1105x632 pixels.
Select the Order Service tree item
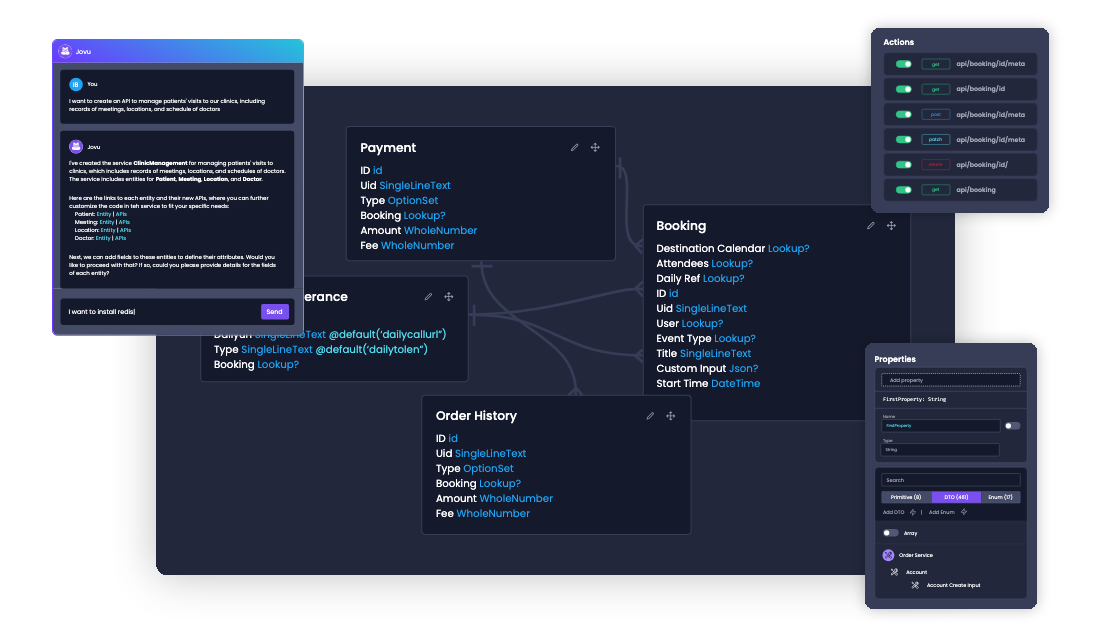tap(915, 555)
